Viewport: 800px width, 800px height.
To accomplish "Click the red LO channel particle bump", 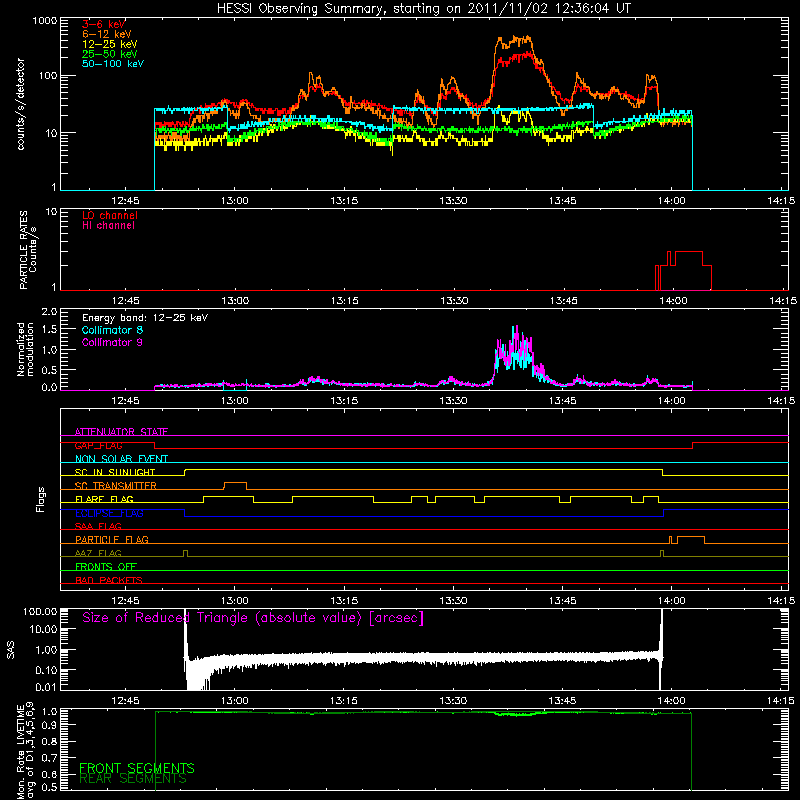I will point(684,270).
